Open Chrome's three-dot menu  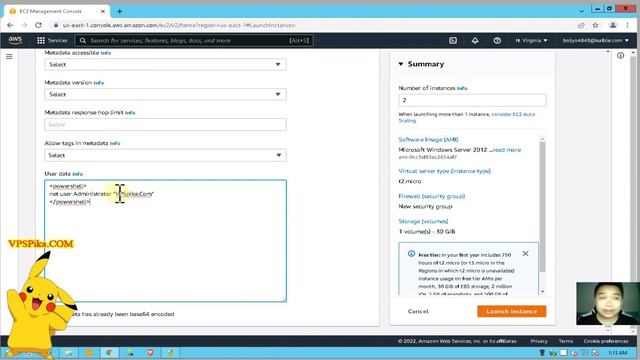click(x=627, y=25)
